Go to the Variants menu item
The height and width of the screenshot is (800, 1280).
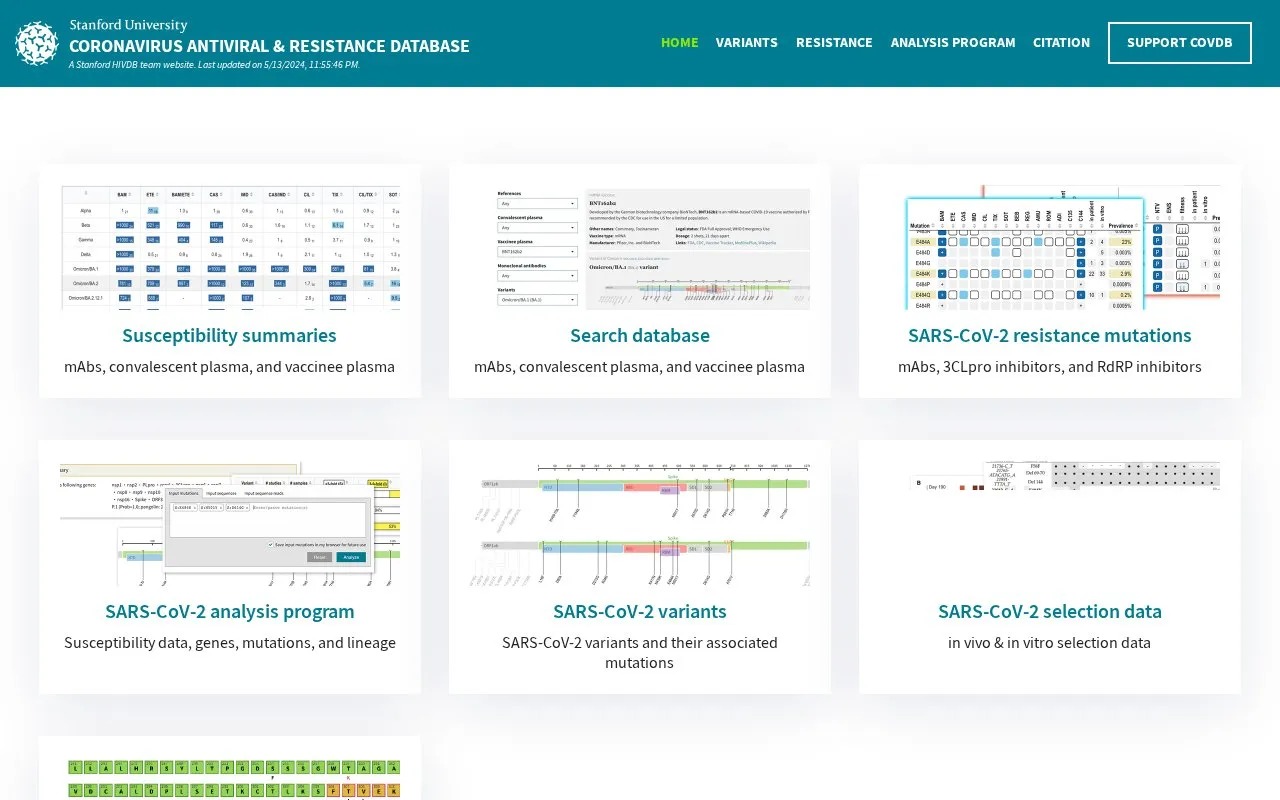(747, 43)
